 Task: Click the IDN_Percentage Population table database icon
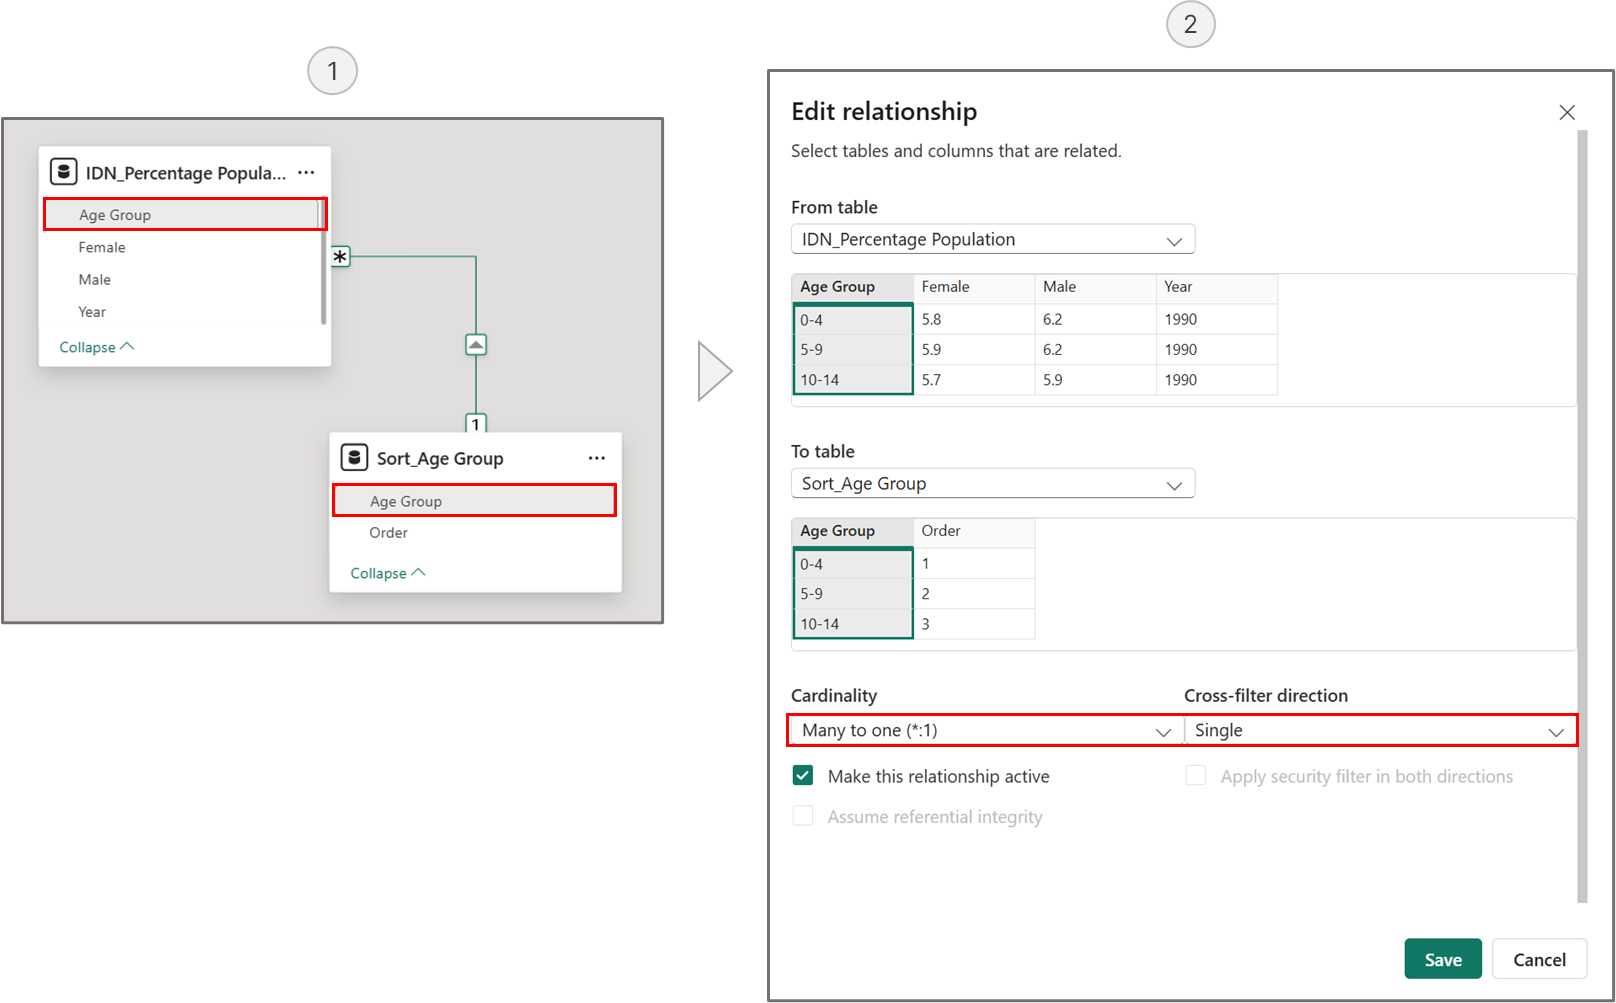pos(63,172)
